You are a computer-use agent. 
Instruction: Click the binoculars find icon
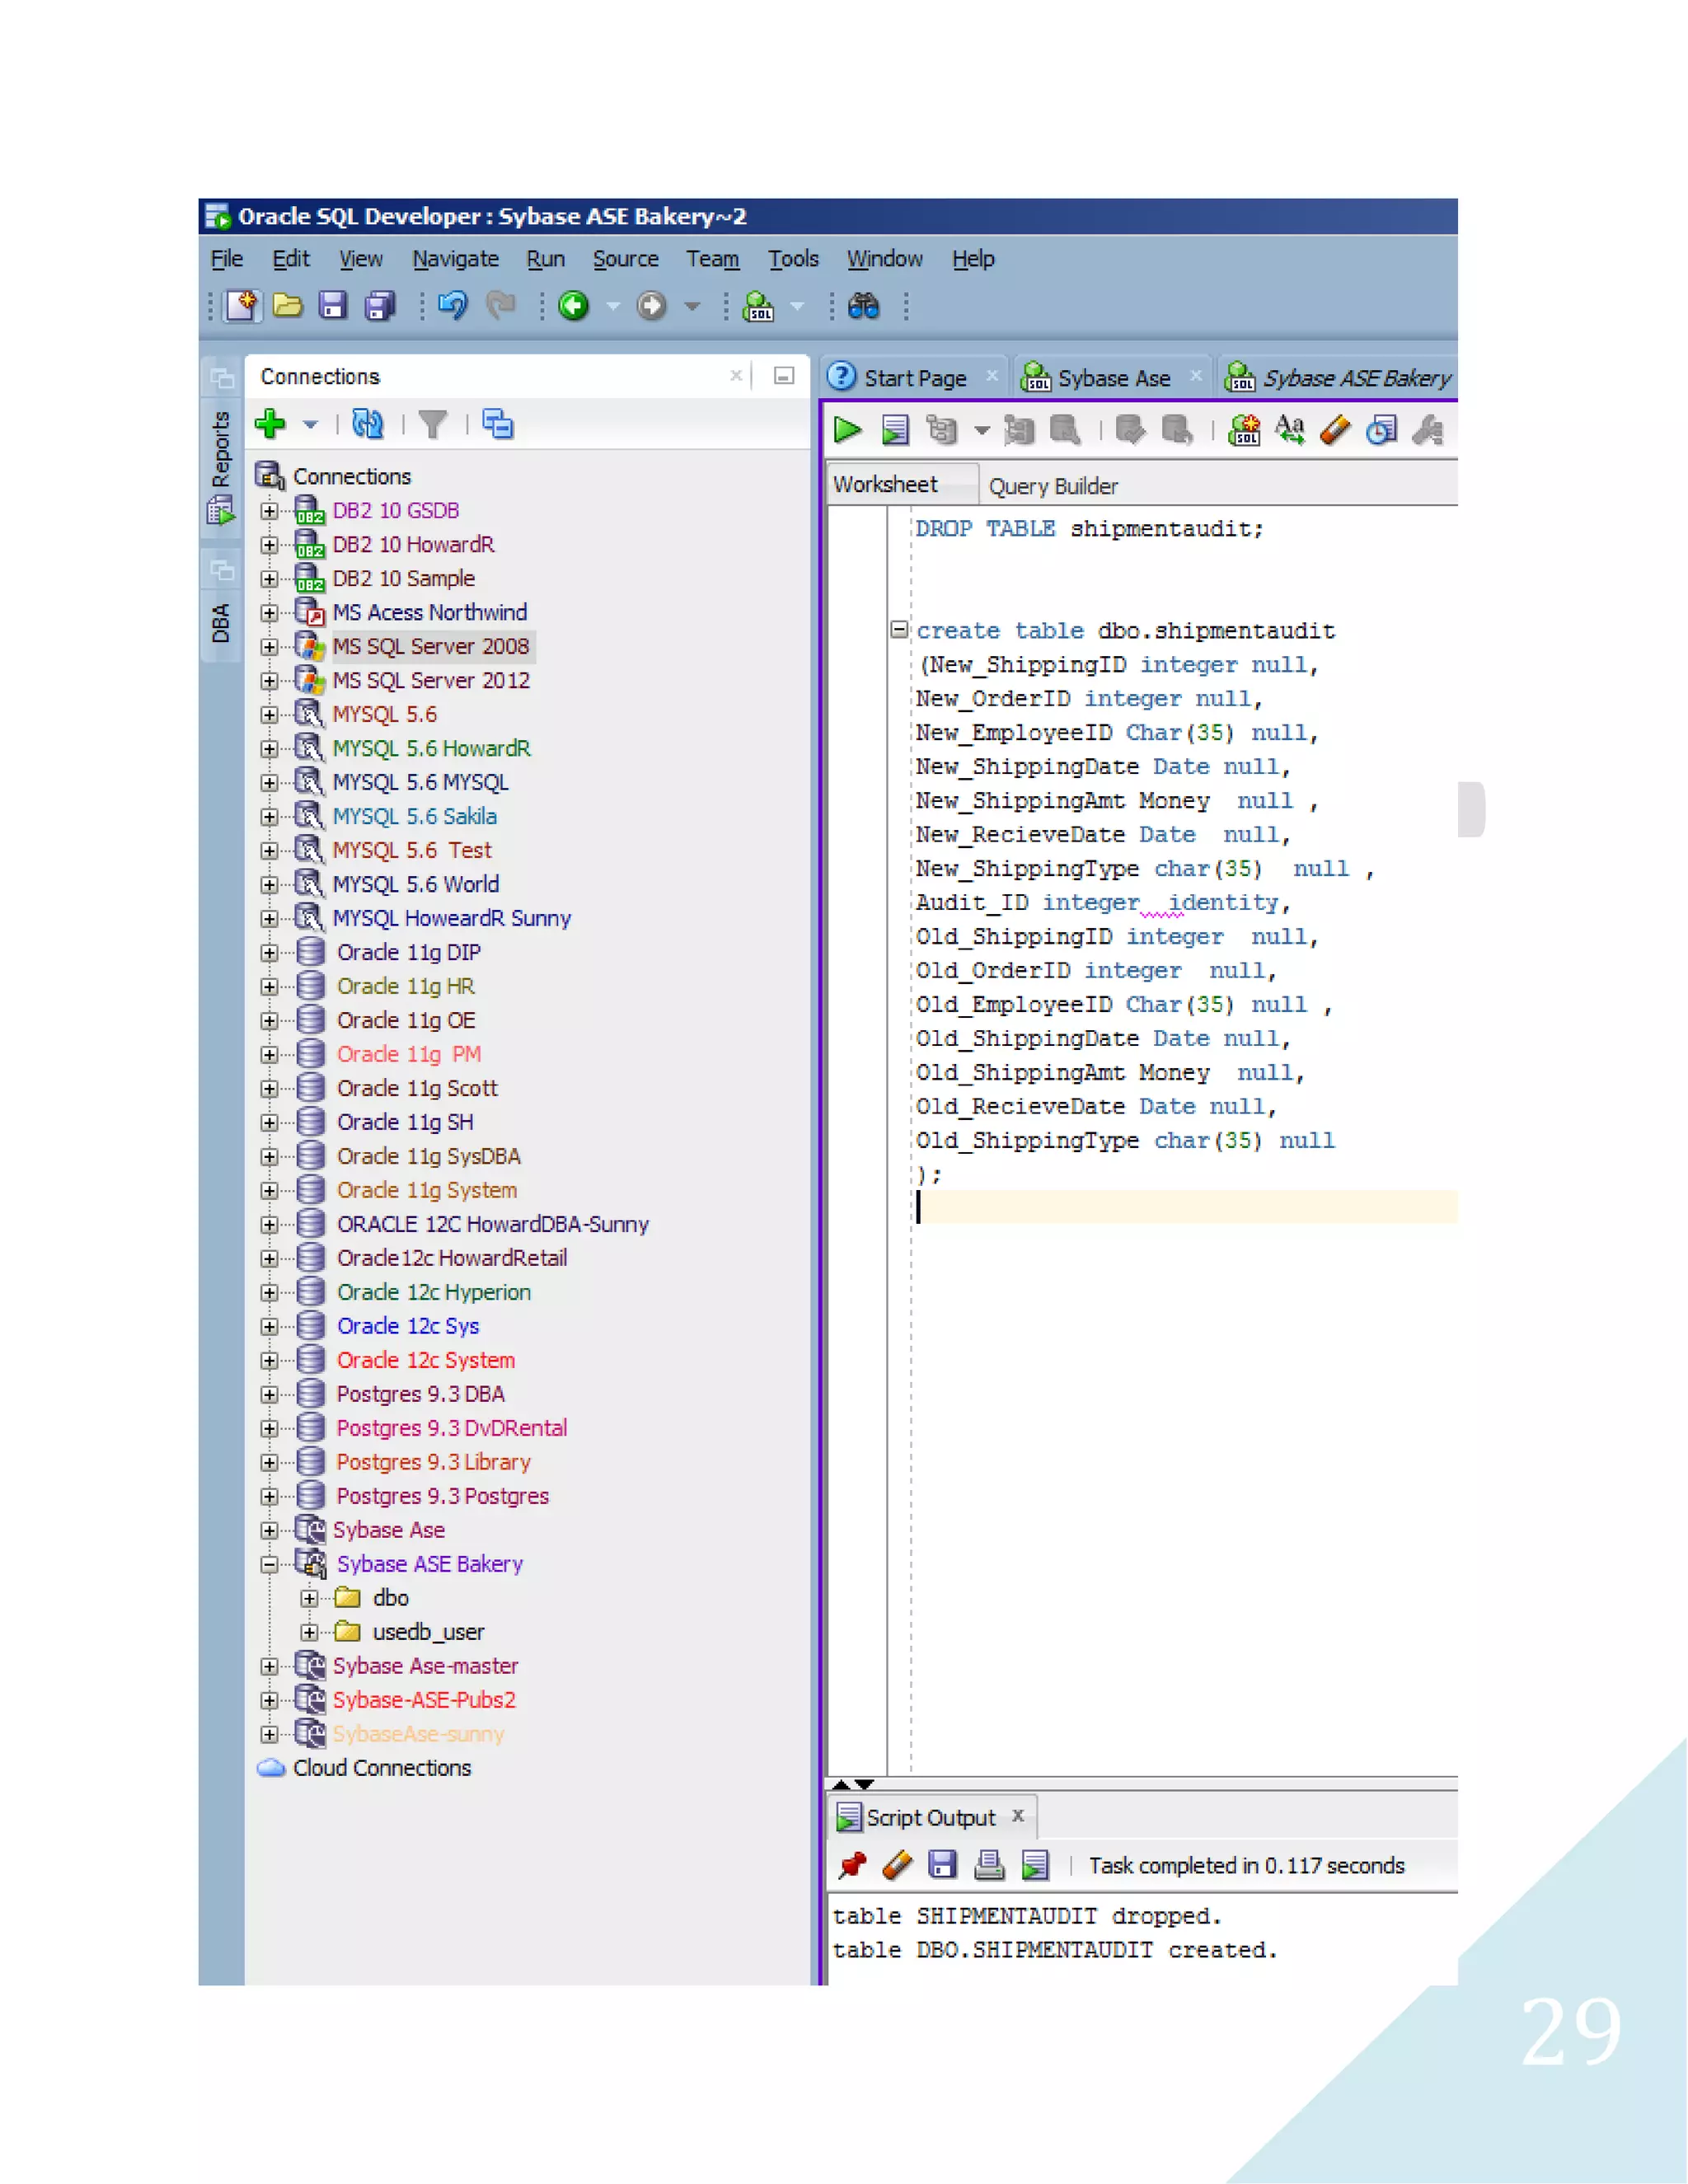pos(864,306)
